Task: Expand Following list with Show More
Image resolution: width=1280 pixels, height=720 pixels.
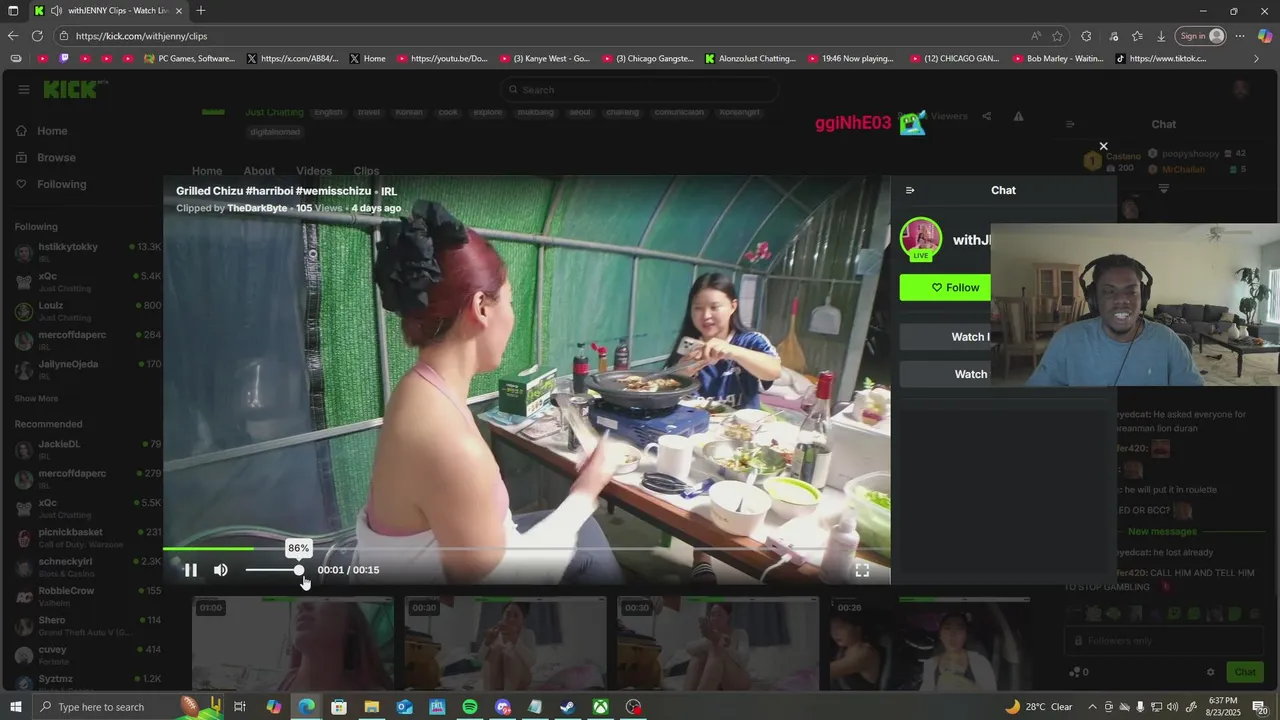Action: 36,398
